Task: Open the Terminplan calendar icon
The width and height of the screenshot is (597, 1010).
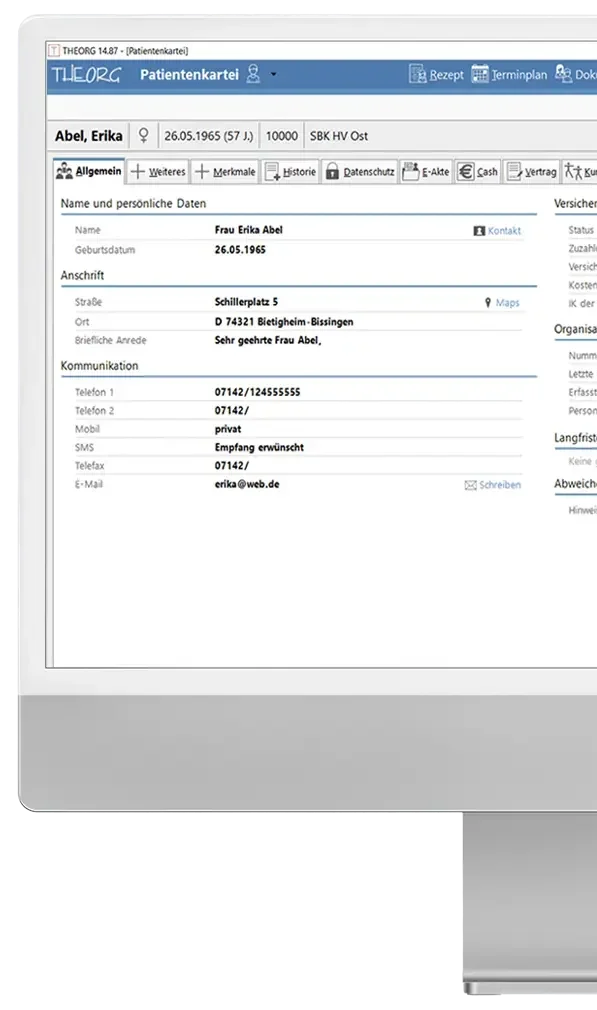Action: (x=480, y=74)
